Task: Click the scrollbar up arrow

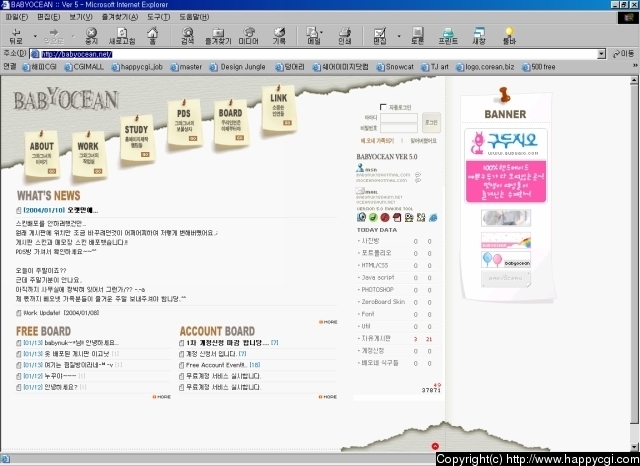Action: [634, 80]
